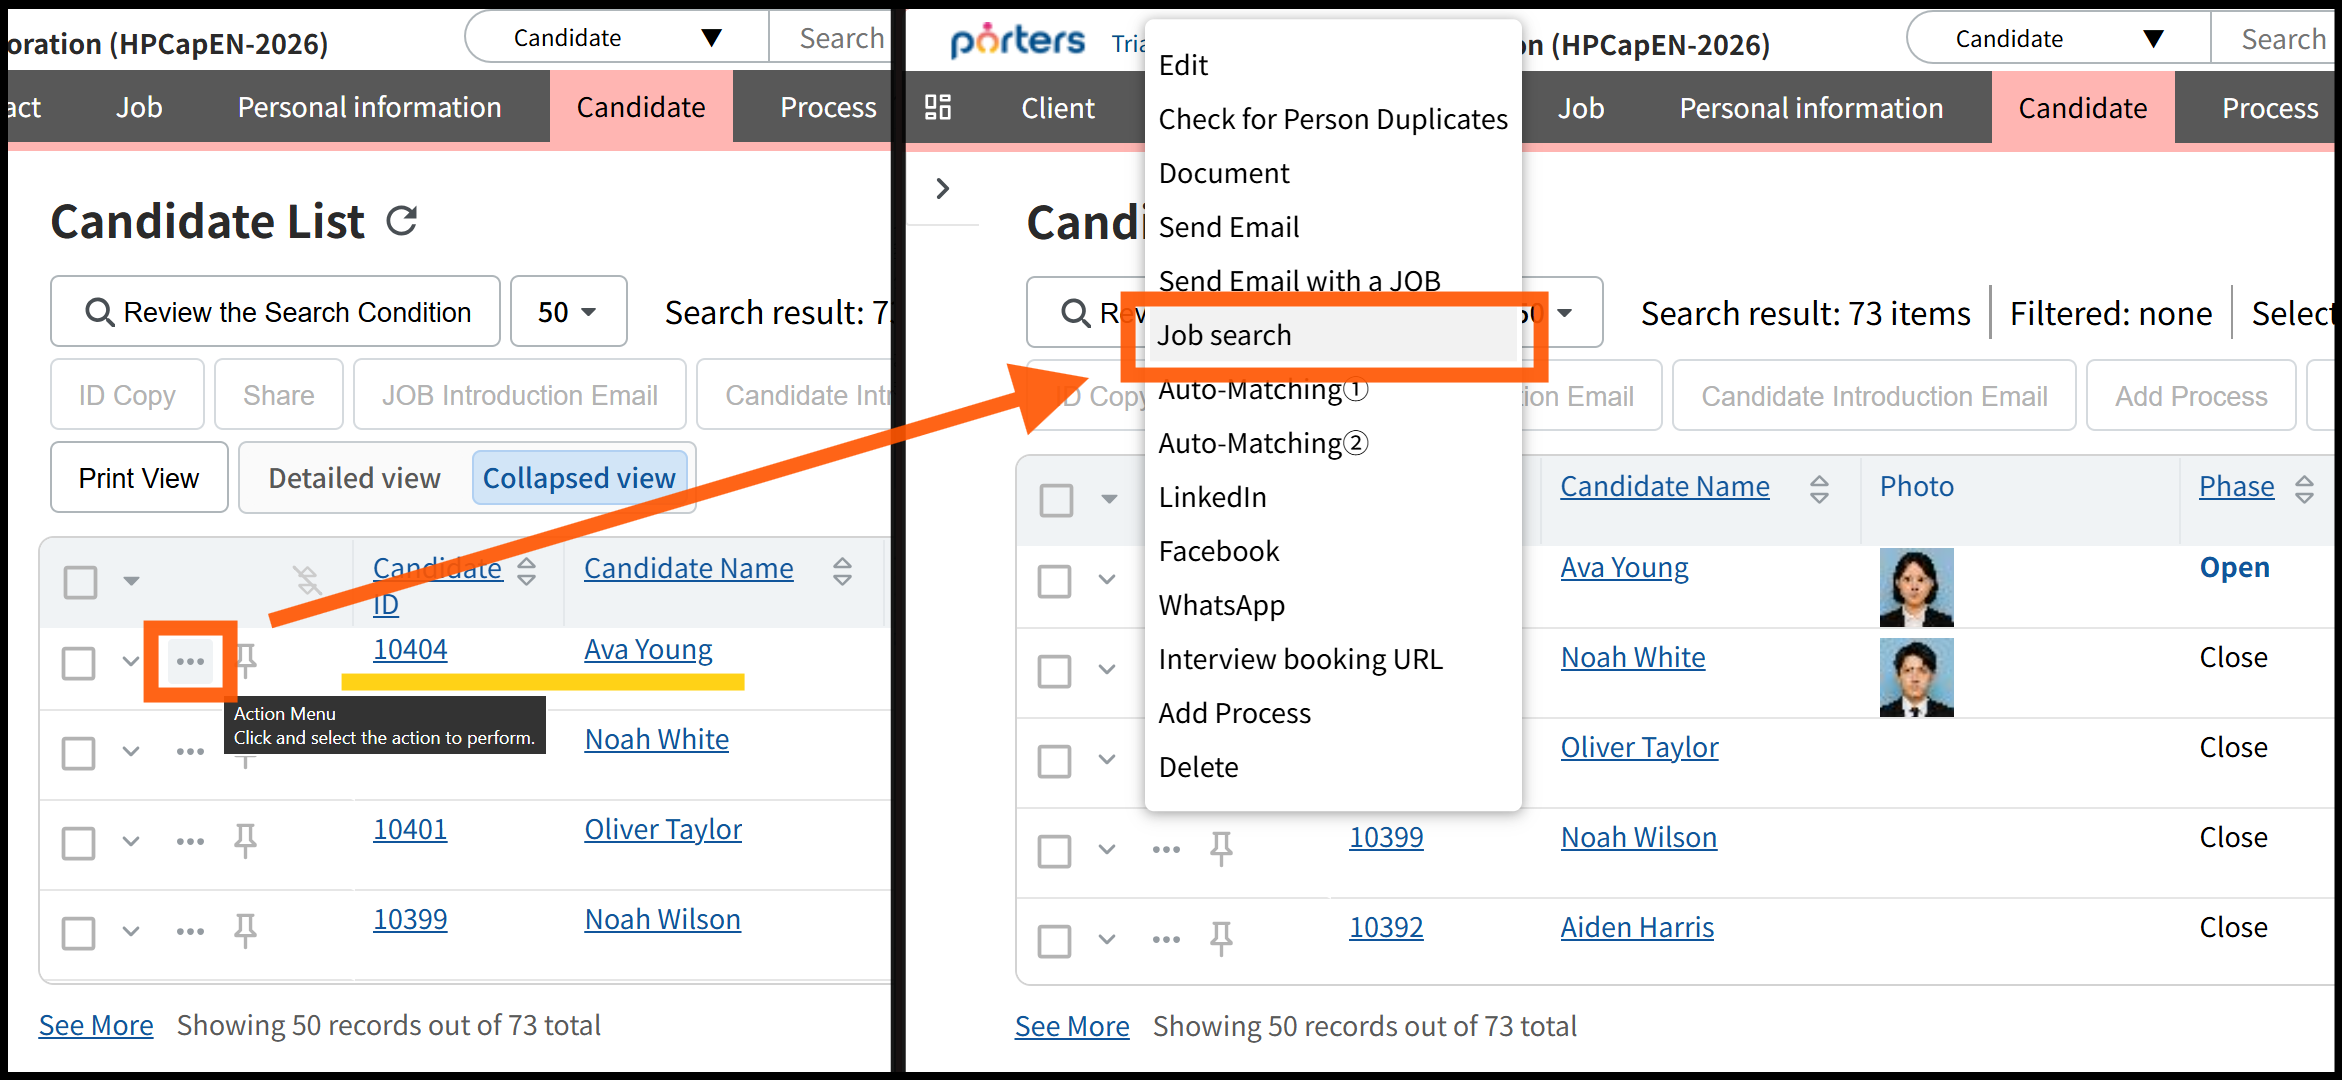
Task: Expand the row chevron for candidate 10401
Action: tap(131, 841)
